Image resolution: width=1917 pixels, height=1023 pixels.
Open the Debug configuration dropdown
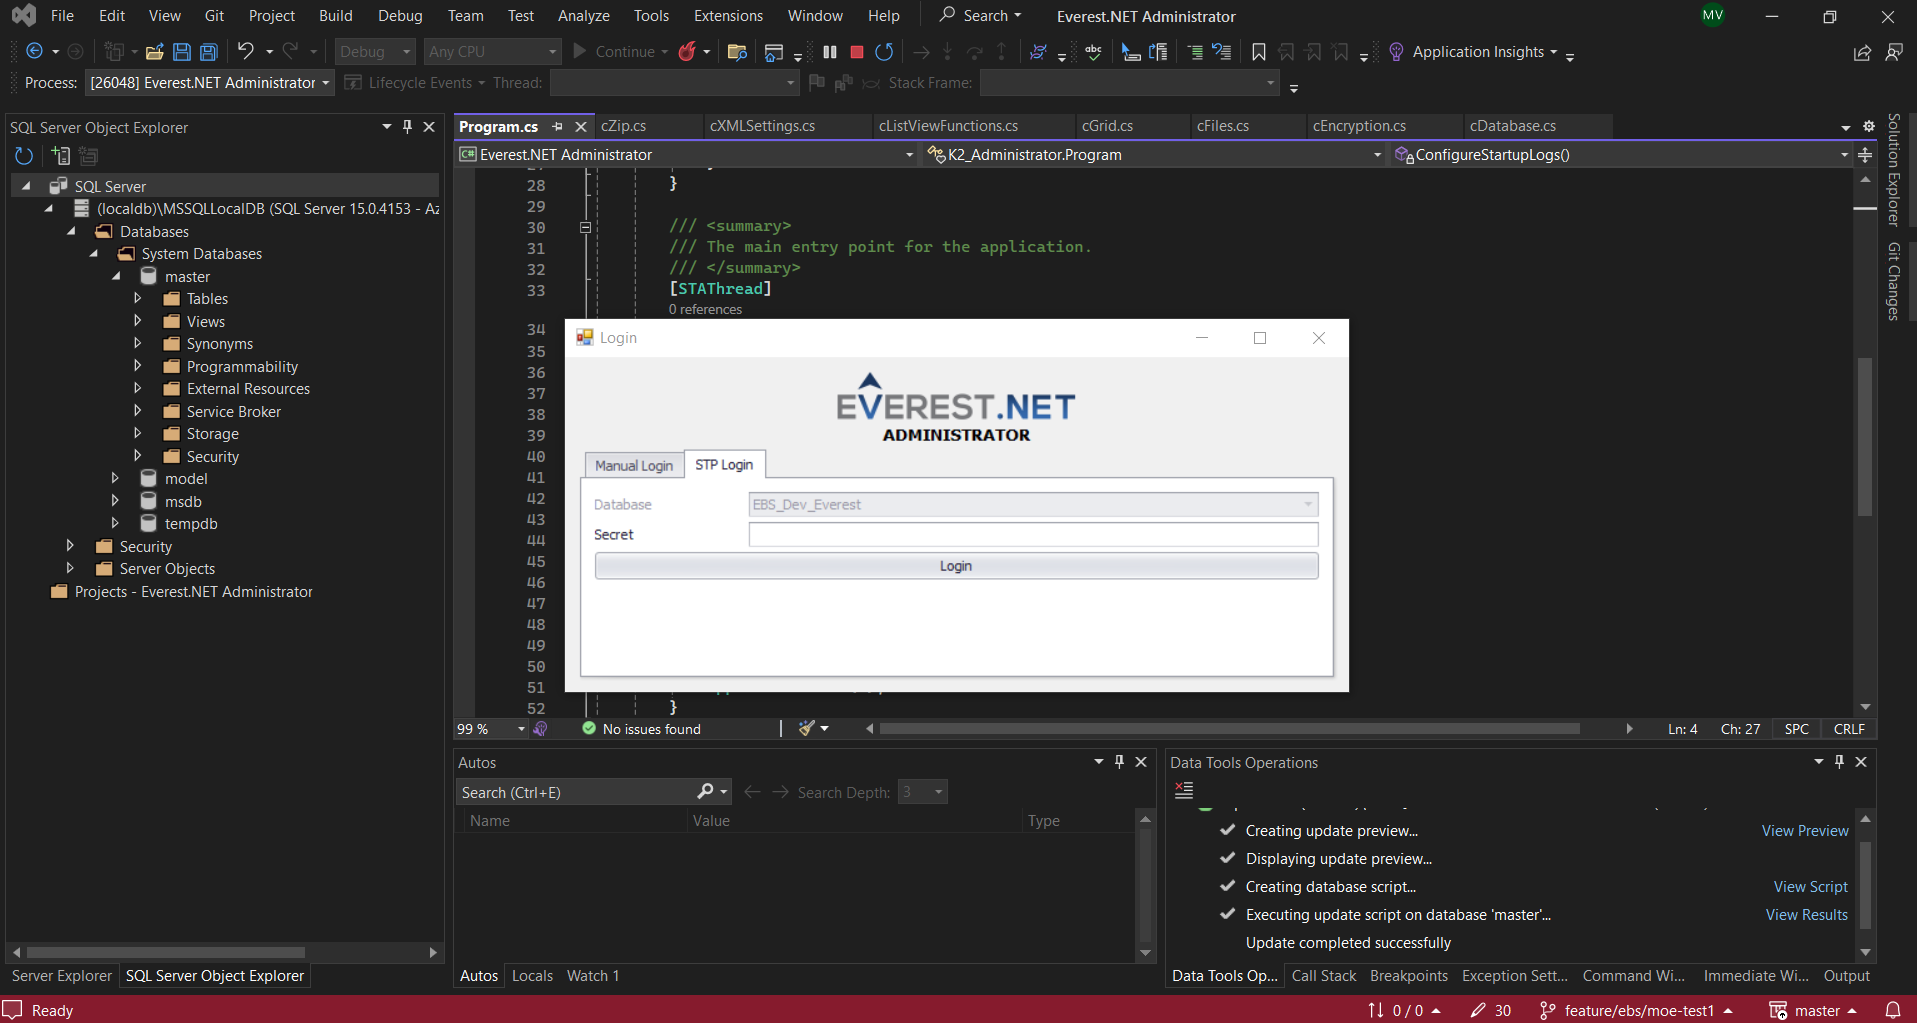[x=375, y=52]
